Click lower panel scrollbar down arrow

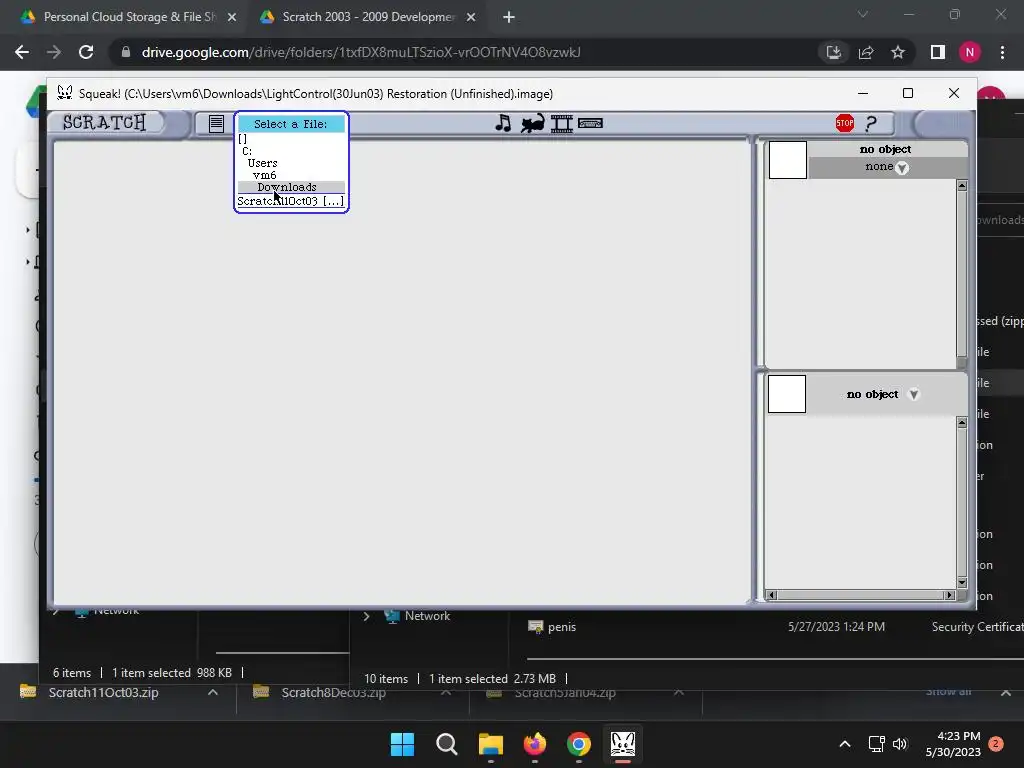(x=962, y=582)
